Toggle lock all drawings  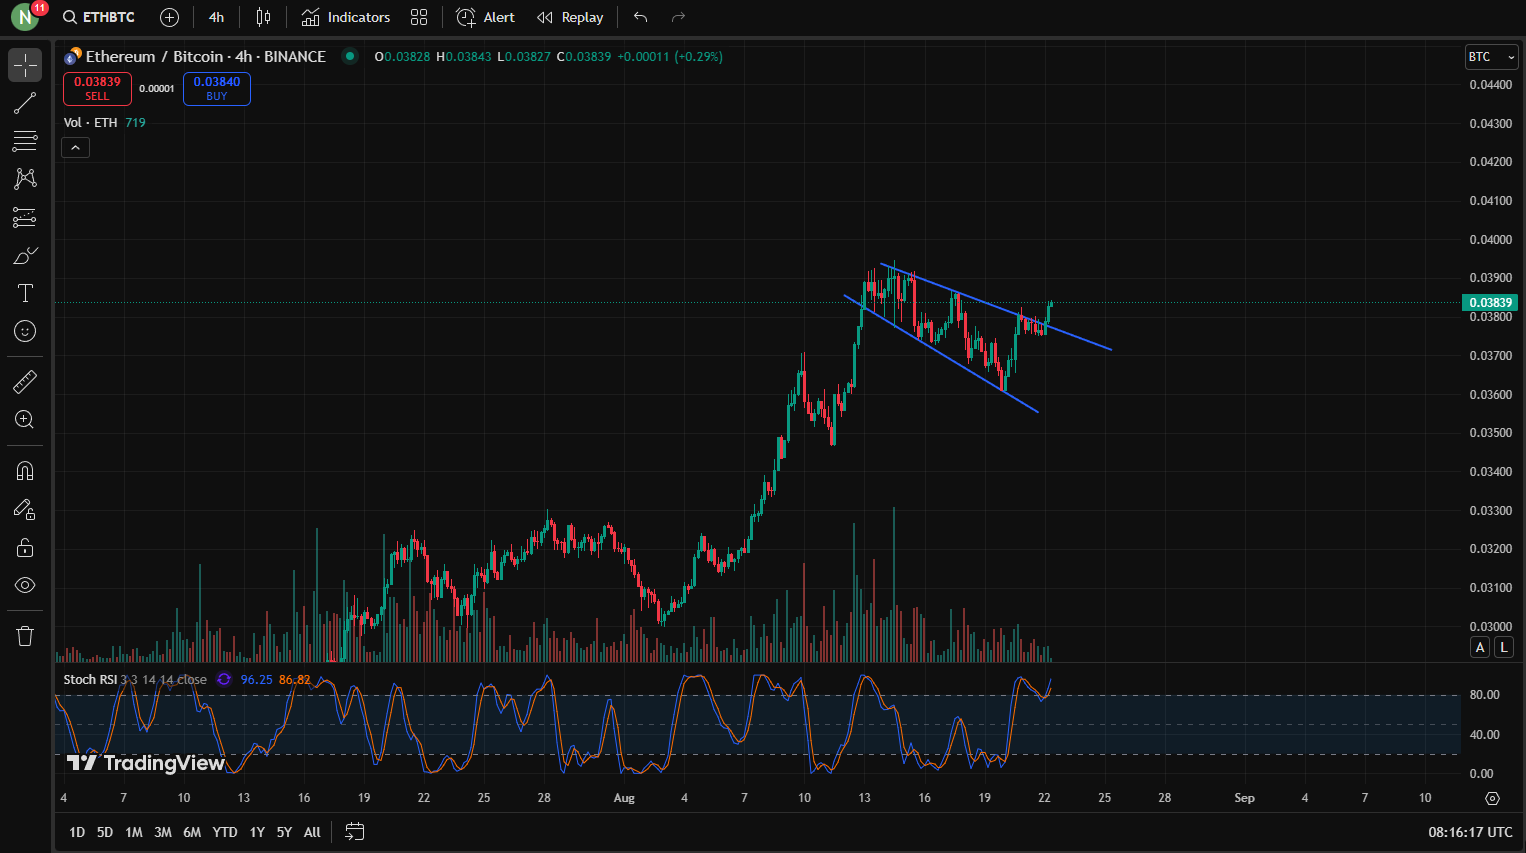(25, 547)
